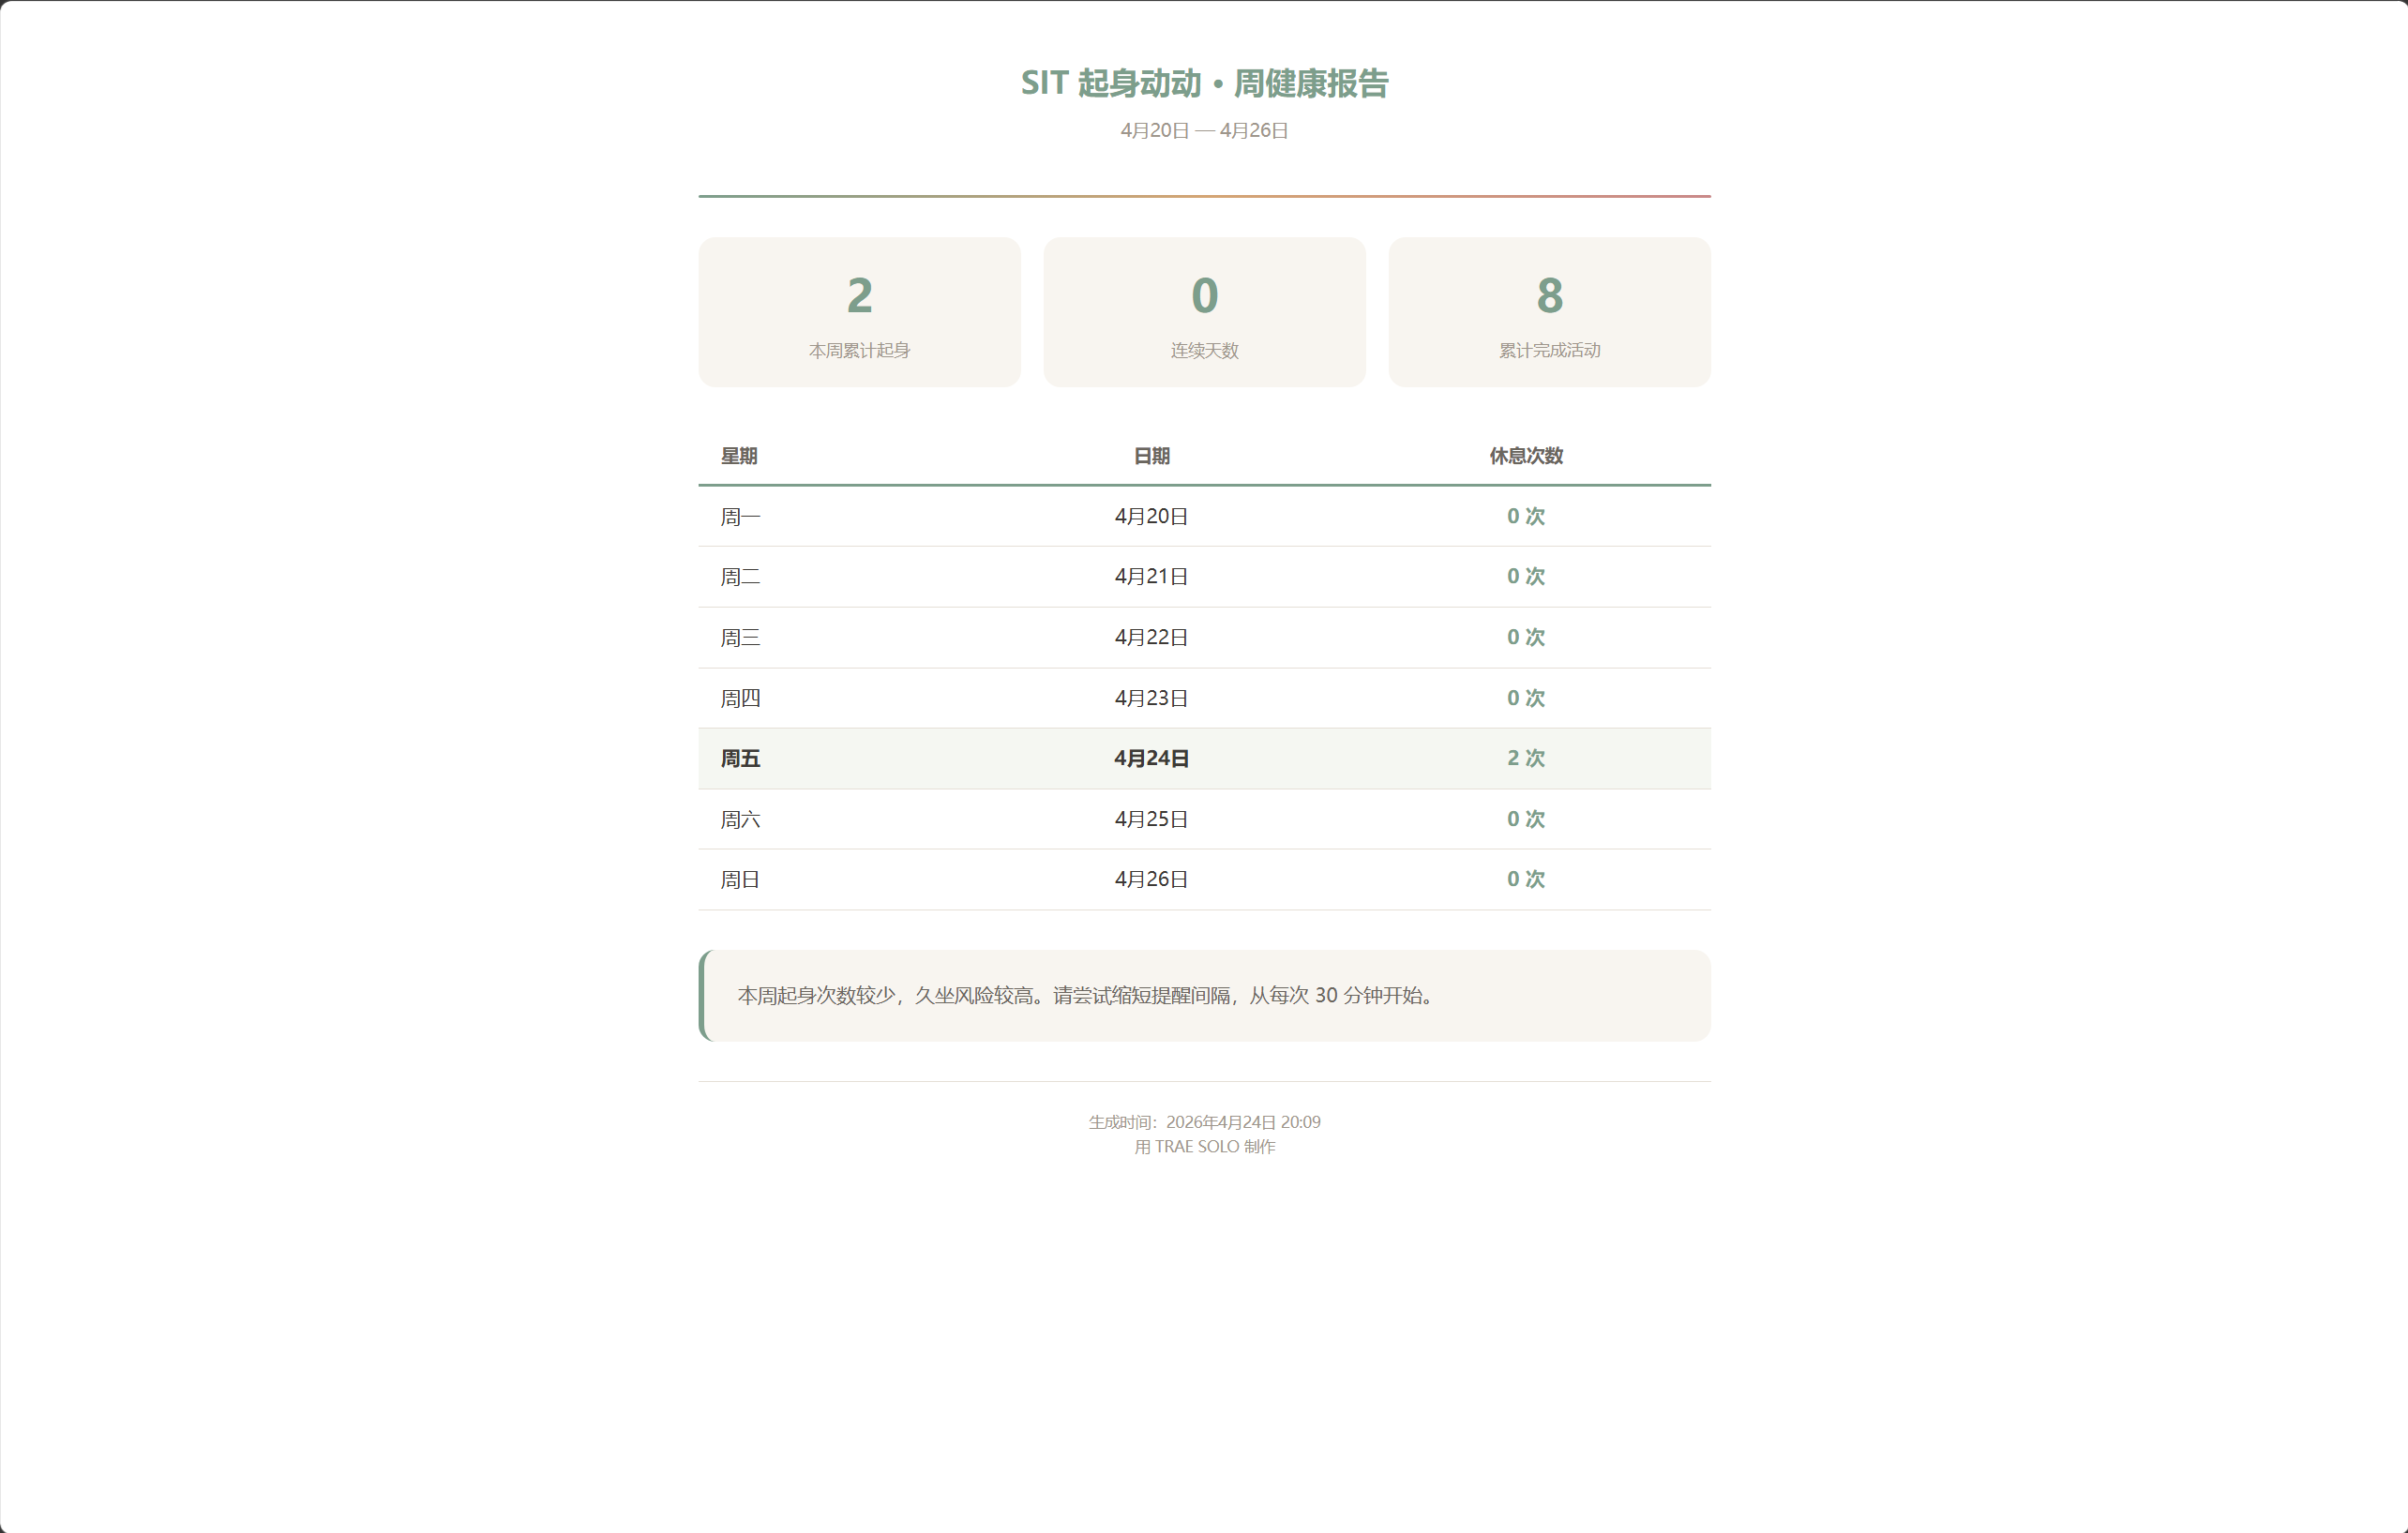This screenshot has width=2408, height=1533.
Task: Click the large number 8 in stats
Action: (1549, 296)
